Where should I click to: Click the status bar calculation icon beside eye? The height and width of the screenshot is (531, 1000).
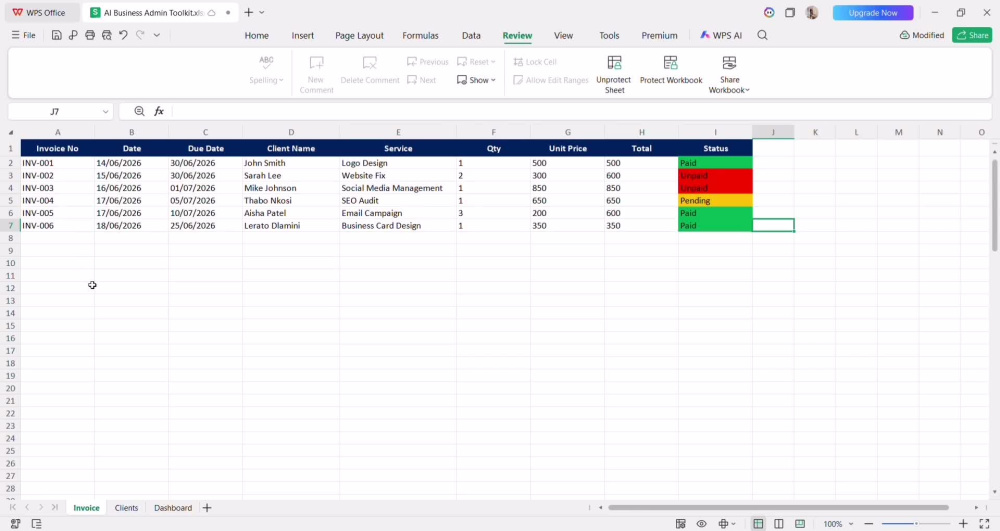click(x=680, y=524)
